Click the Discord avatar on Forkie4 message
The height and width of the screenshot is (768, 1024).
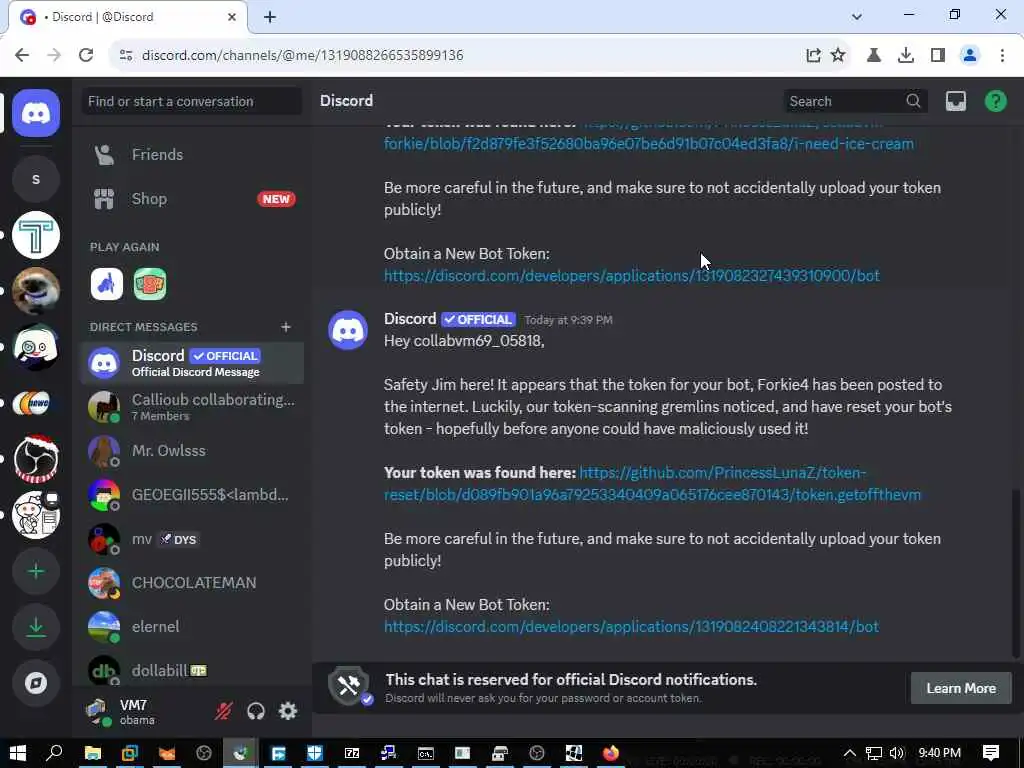click(348, 330)
